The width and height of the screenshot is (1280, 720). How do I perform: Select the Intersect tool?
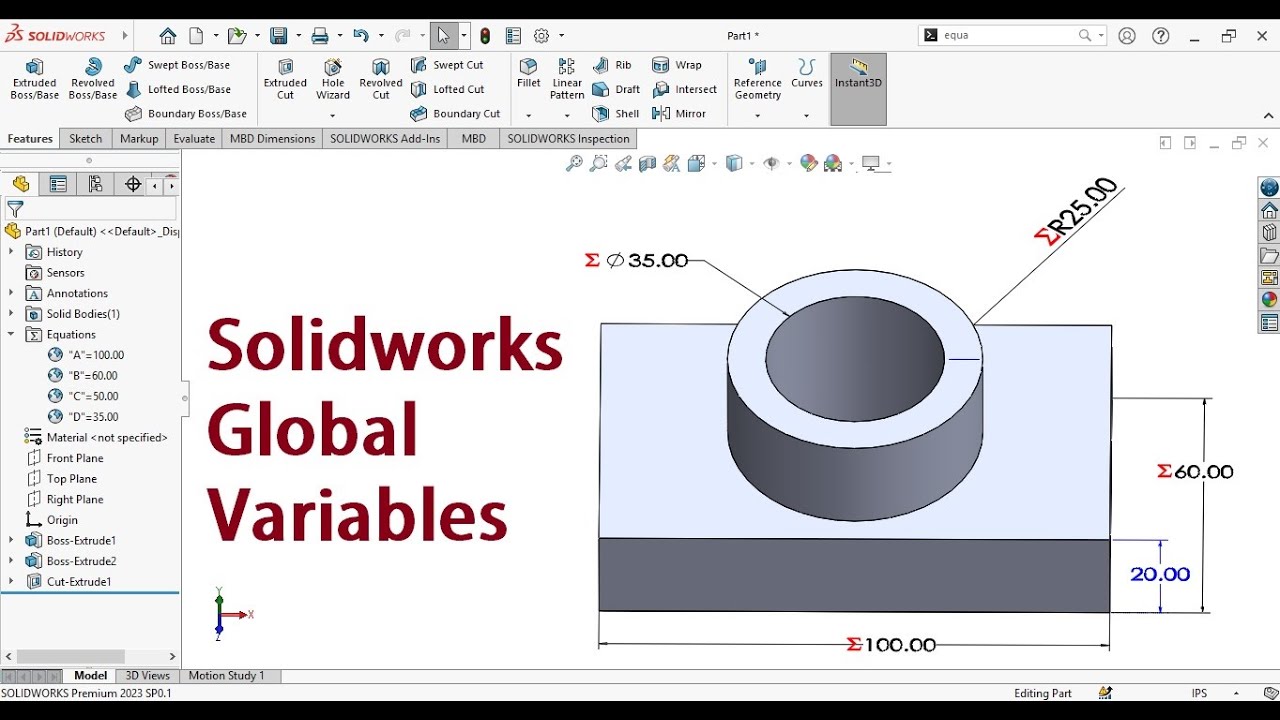click(685, 89)
